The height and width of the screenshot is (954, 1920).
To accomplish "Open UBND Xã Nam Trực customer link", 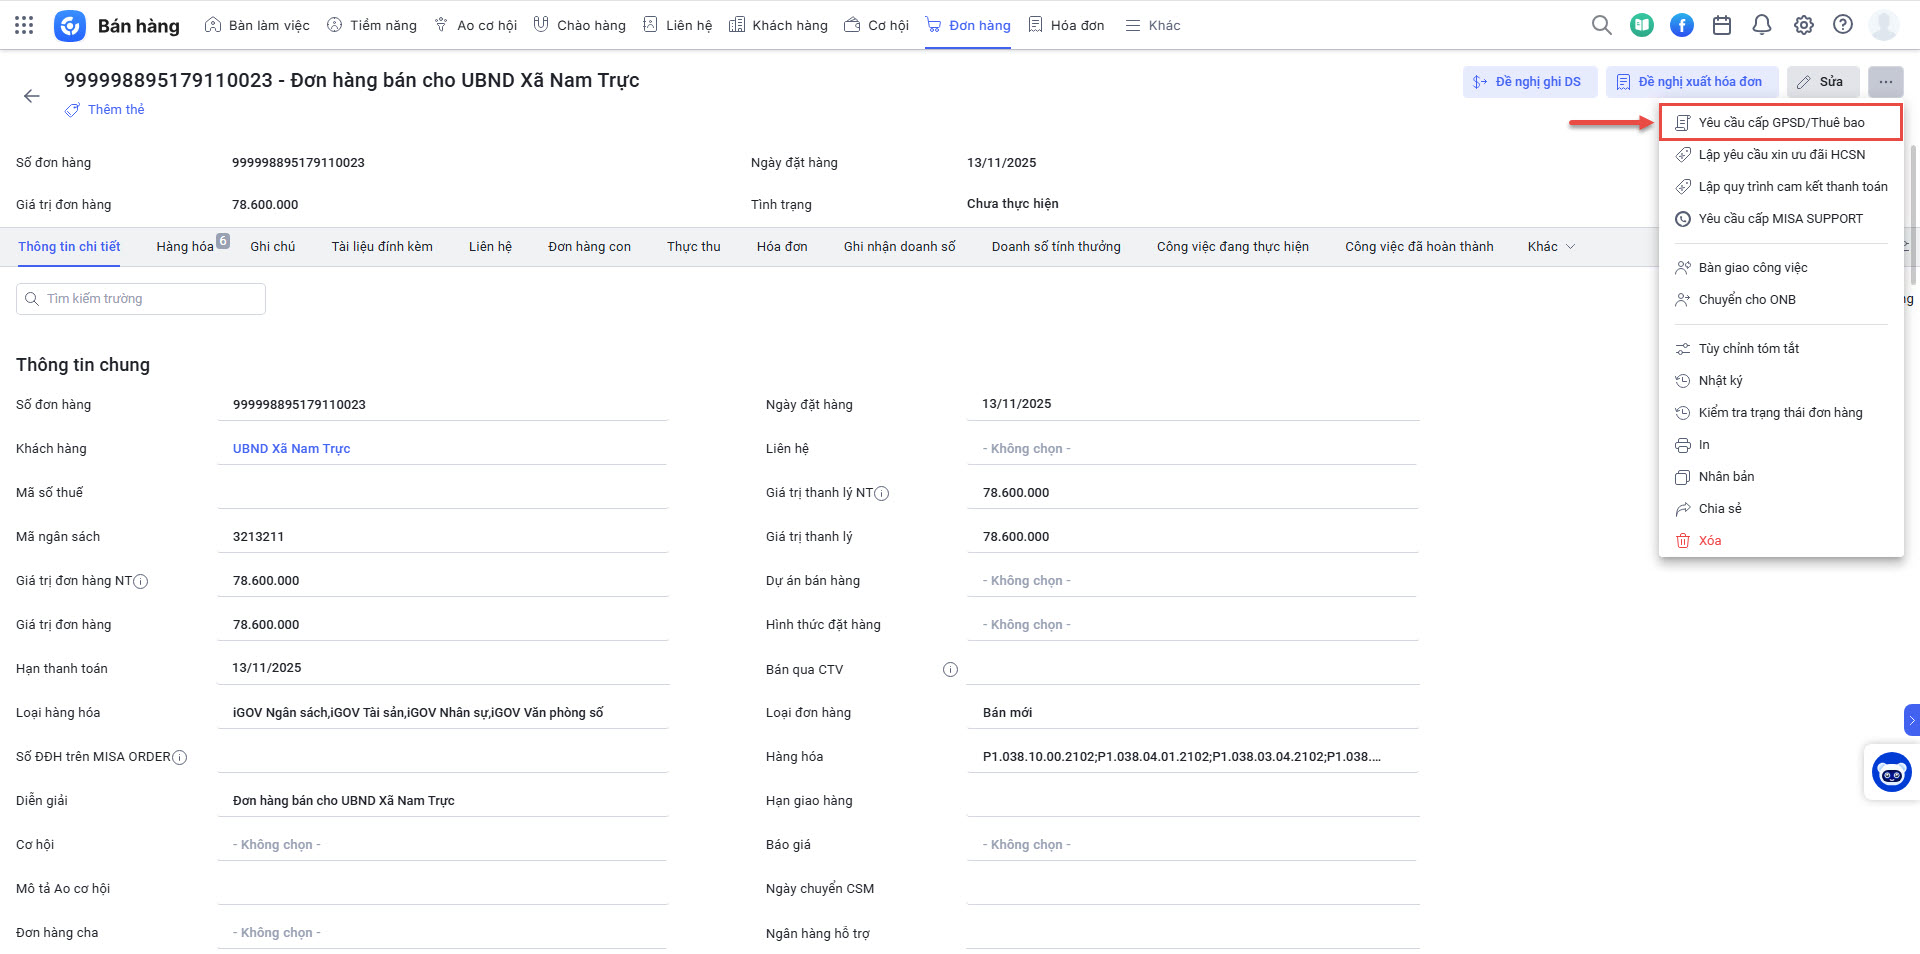I will (291, 449).
